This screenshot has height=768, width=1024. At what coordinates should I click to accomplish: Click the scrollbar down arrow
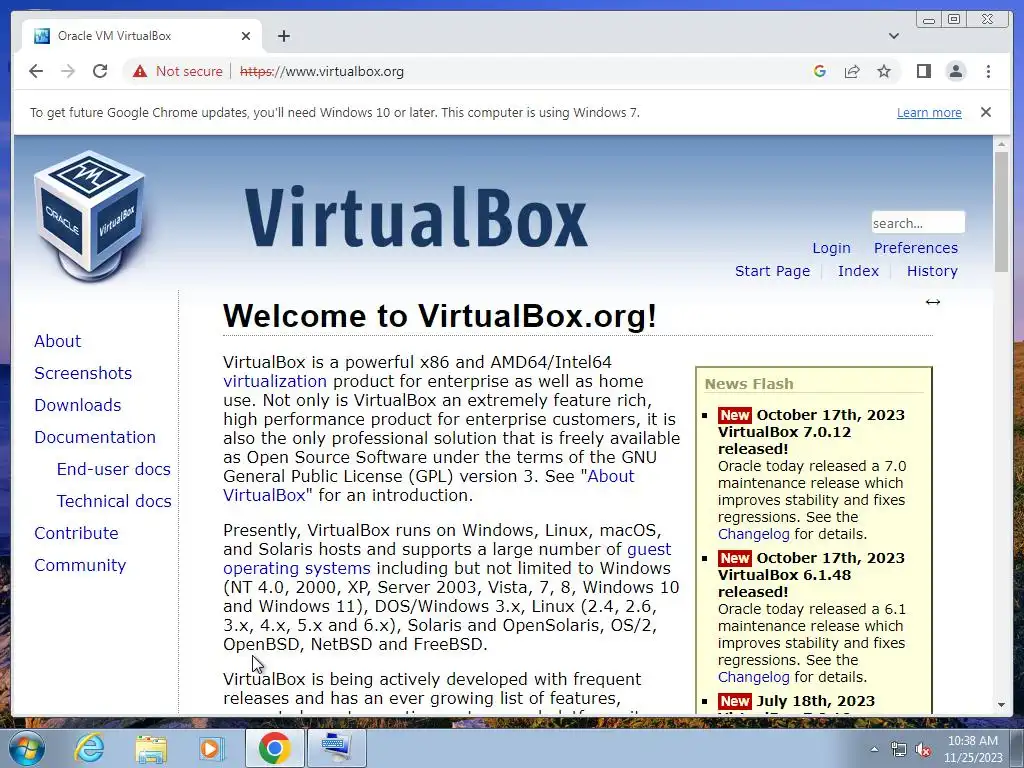coord(1001,705)
